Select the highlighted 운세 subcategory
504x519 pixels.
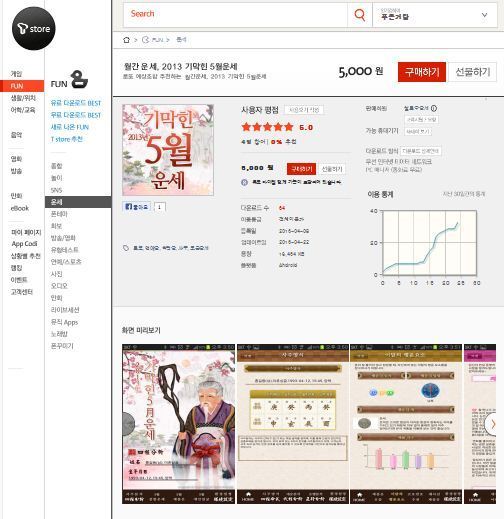[x=78, y=202]
